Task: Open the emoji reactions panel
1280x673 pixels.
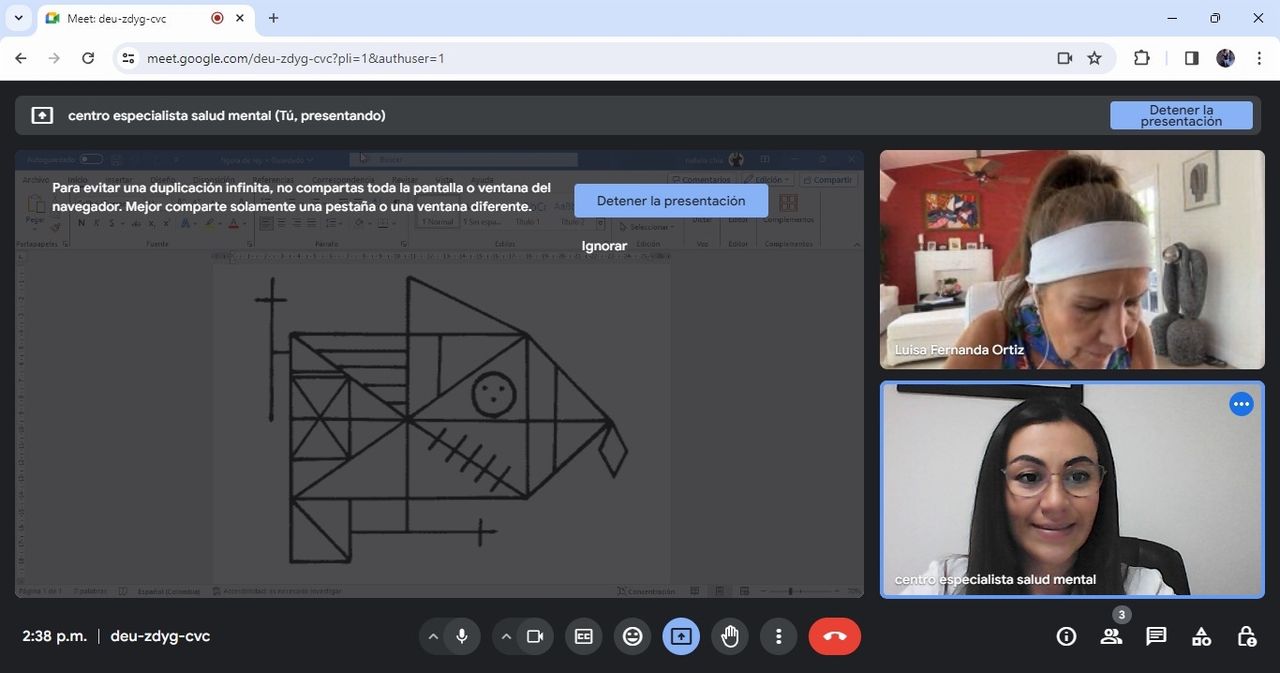Action: [x=632, y=636]
